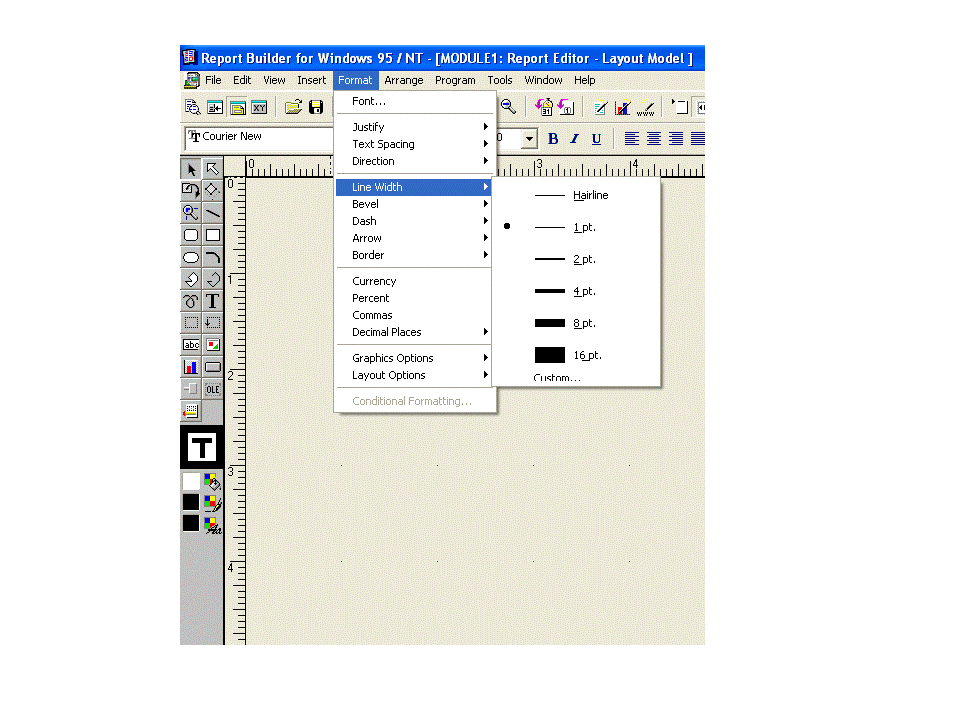This screenshot has width=960, height=720.
Task: Toggle Underline text formatting
Action: pos(596,139)
